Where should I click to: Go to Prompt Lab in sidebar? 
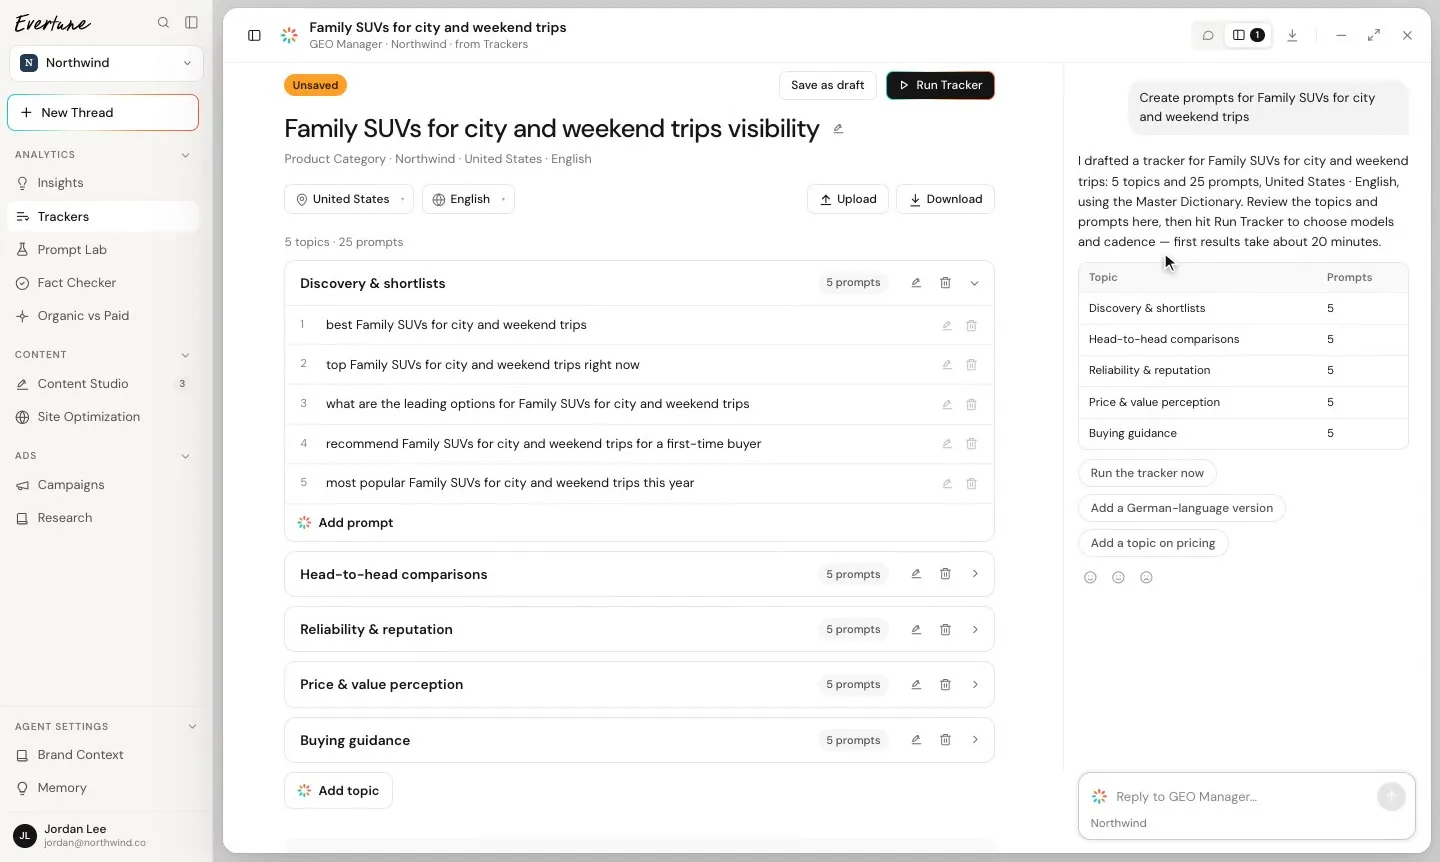[x=72, y=250]
